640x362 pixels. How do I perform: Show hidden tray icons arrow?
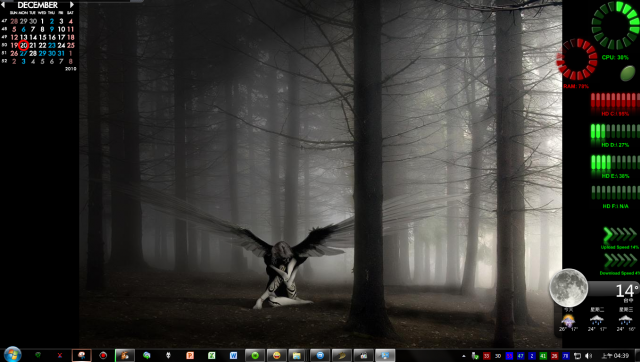[464, 356]
